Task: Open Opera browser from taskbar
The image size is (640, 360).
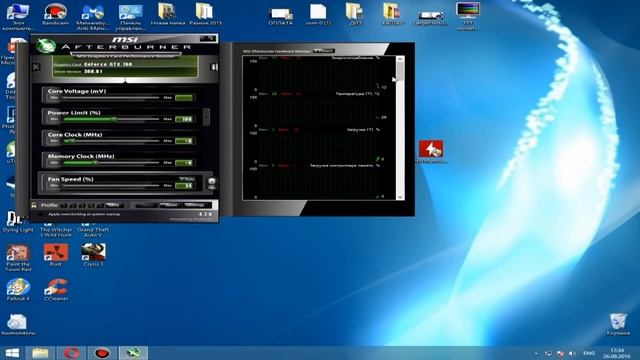Action: [71, 353]
